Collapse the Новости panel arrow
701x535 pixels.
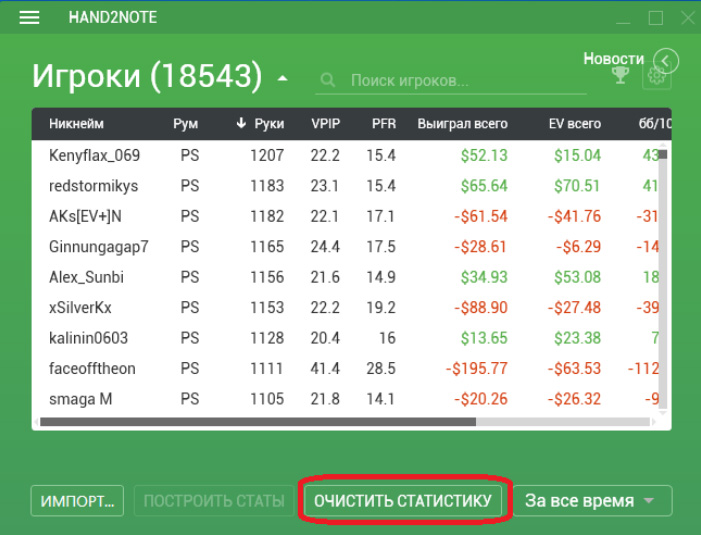tap(666, 61)
